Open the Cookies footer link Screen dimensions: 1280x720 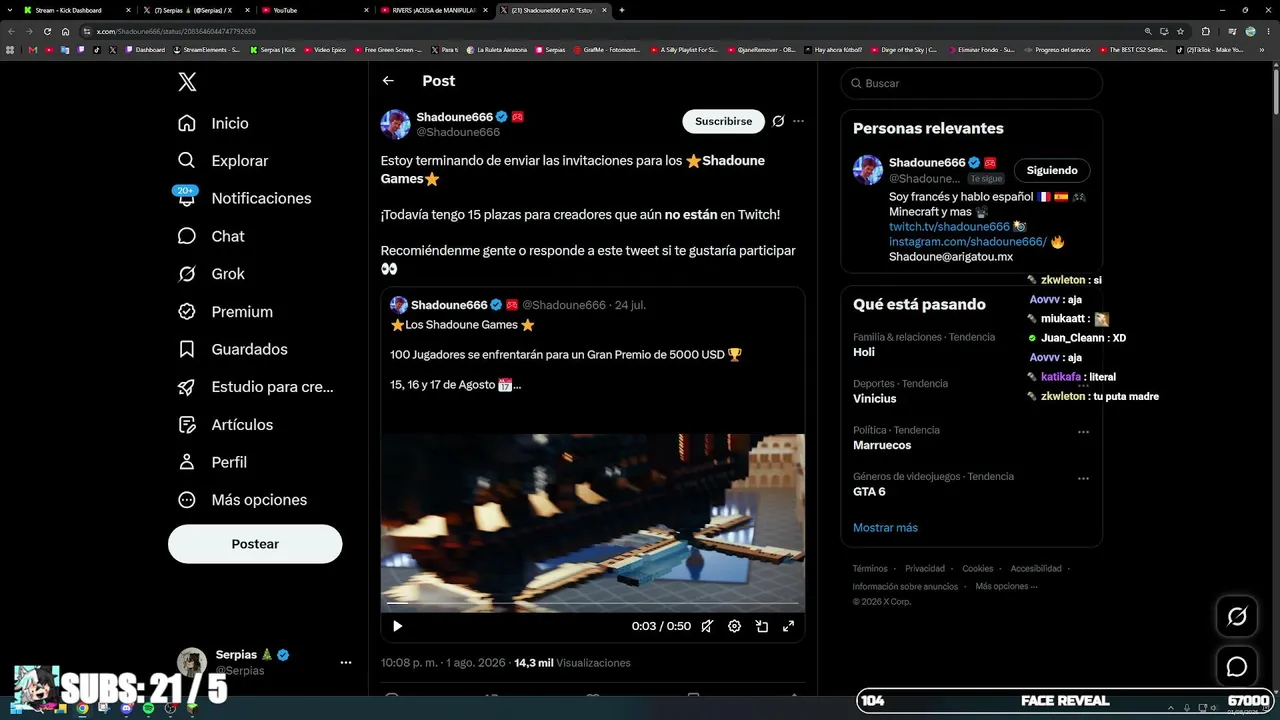coord(978,569)
